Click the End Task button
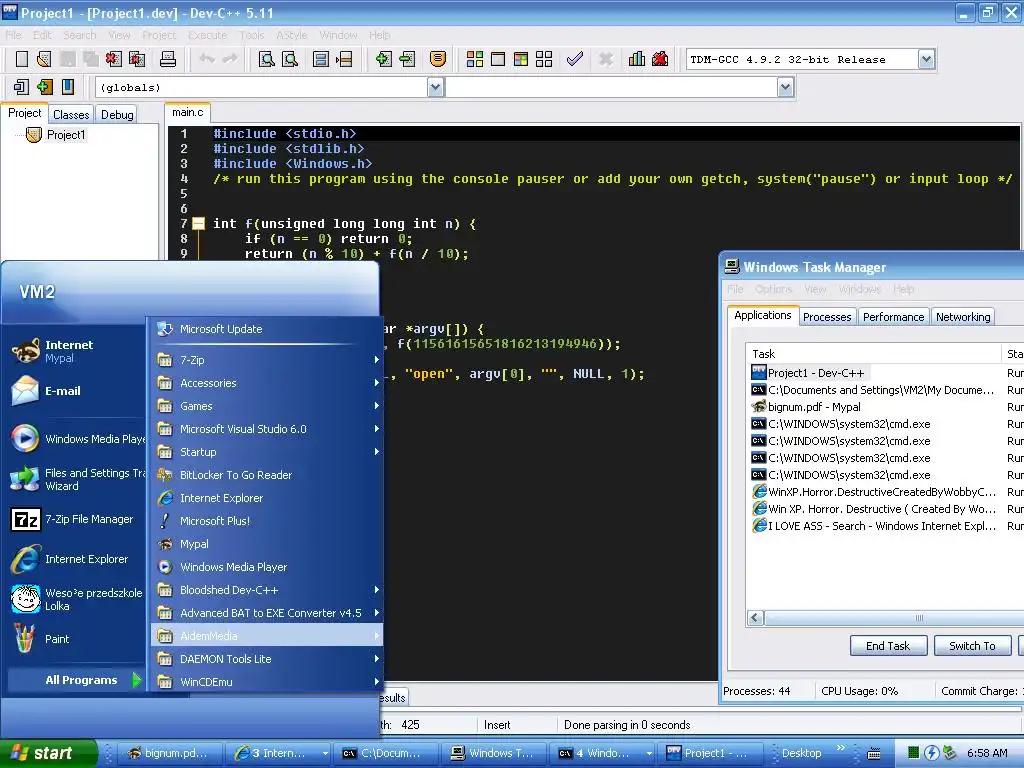The width and height of the screenshot is (1024, 768). click(x=888, y=646)
